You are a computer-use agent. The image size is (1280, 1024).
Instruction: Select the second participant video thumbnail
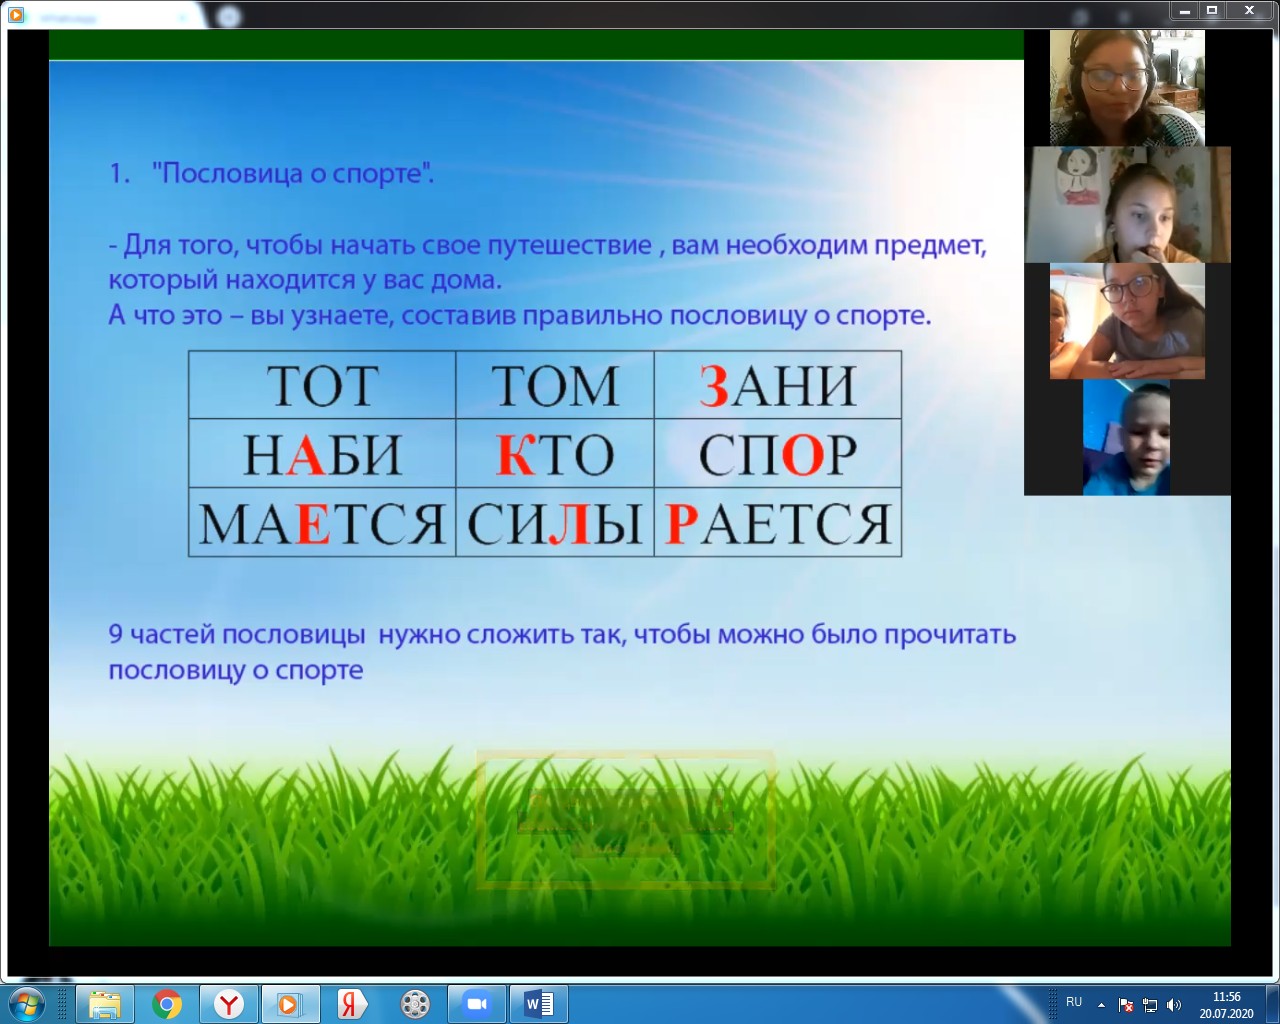point(1128,205)
